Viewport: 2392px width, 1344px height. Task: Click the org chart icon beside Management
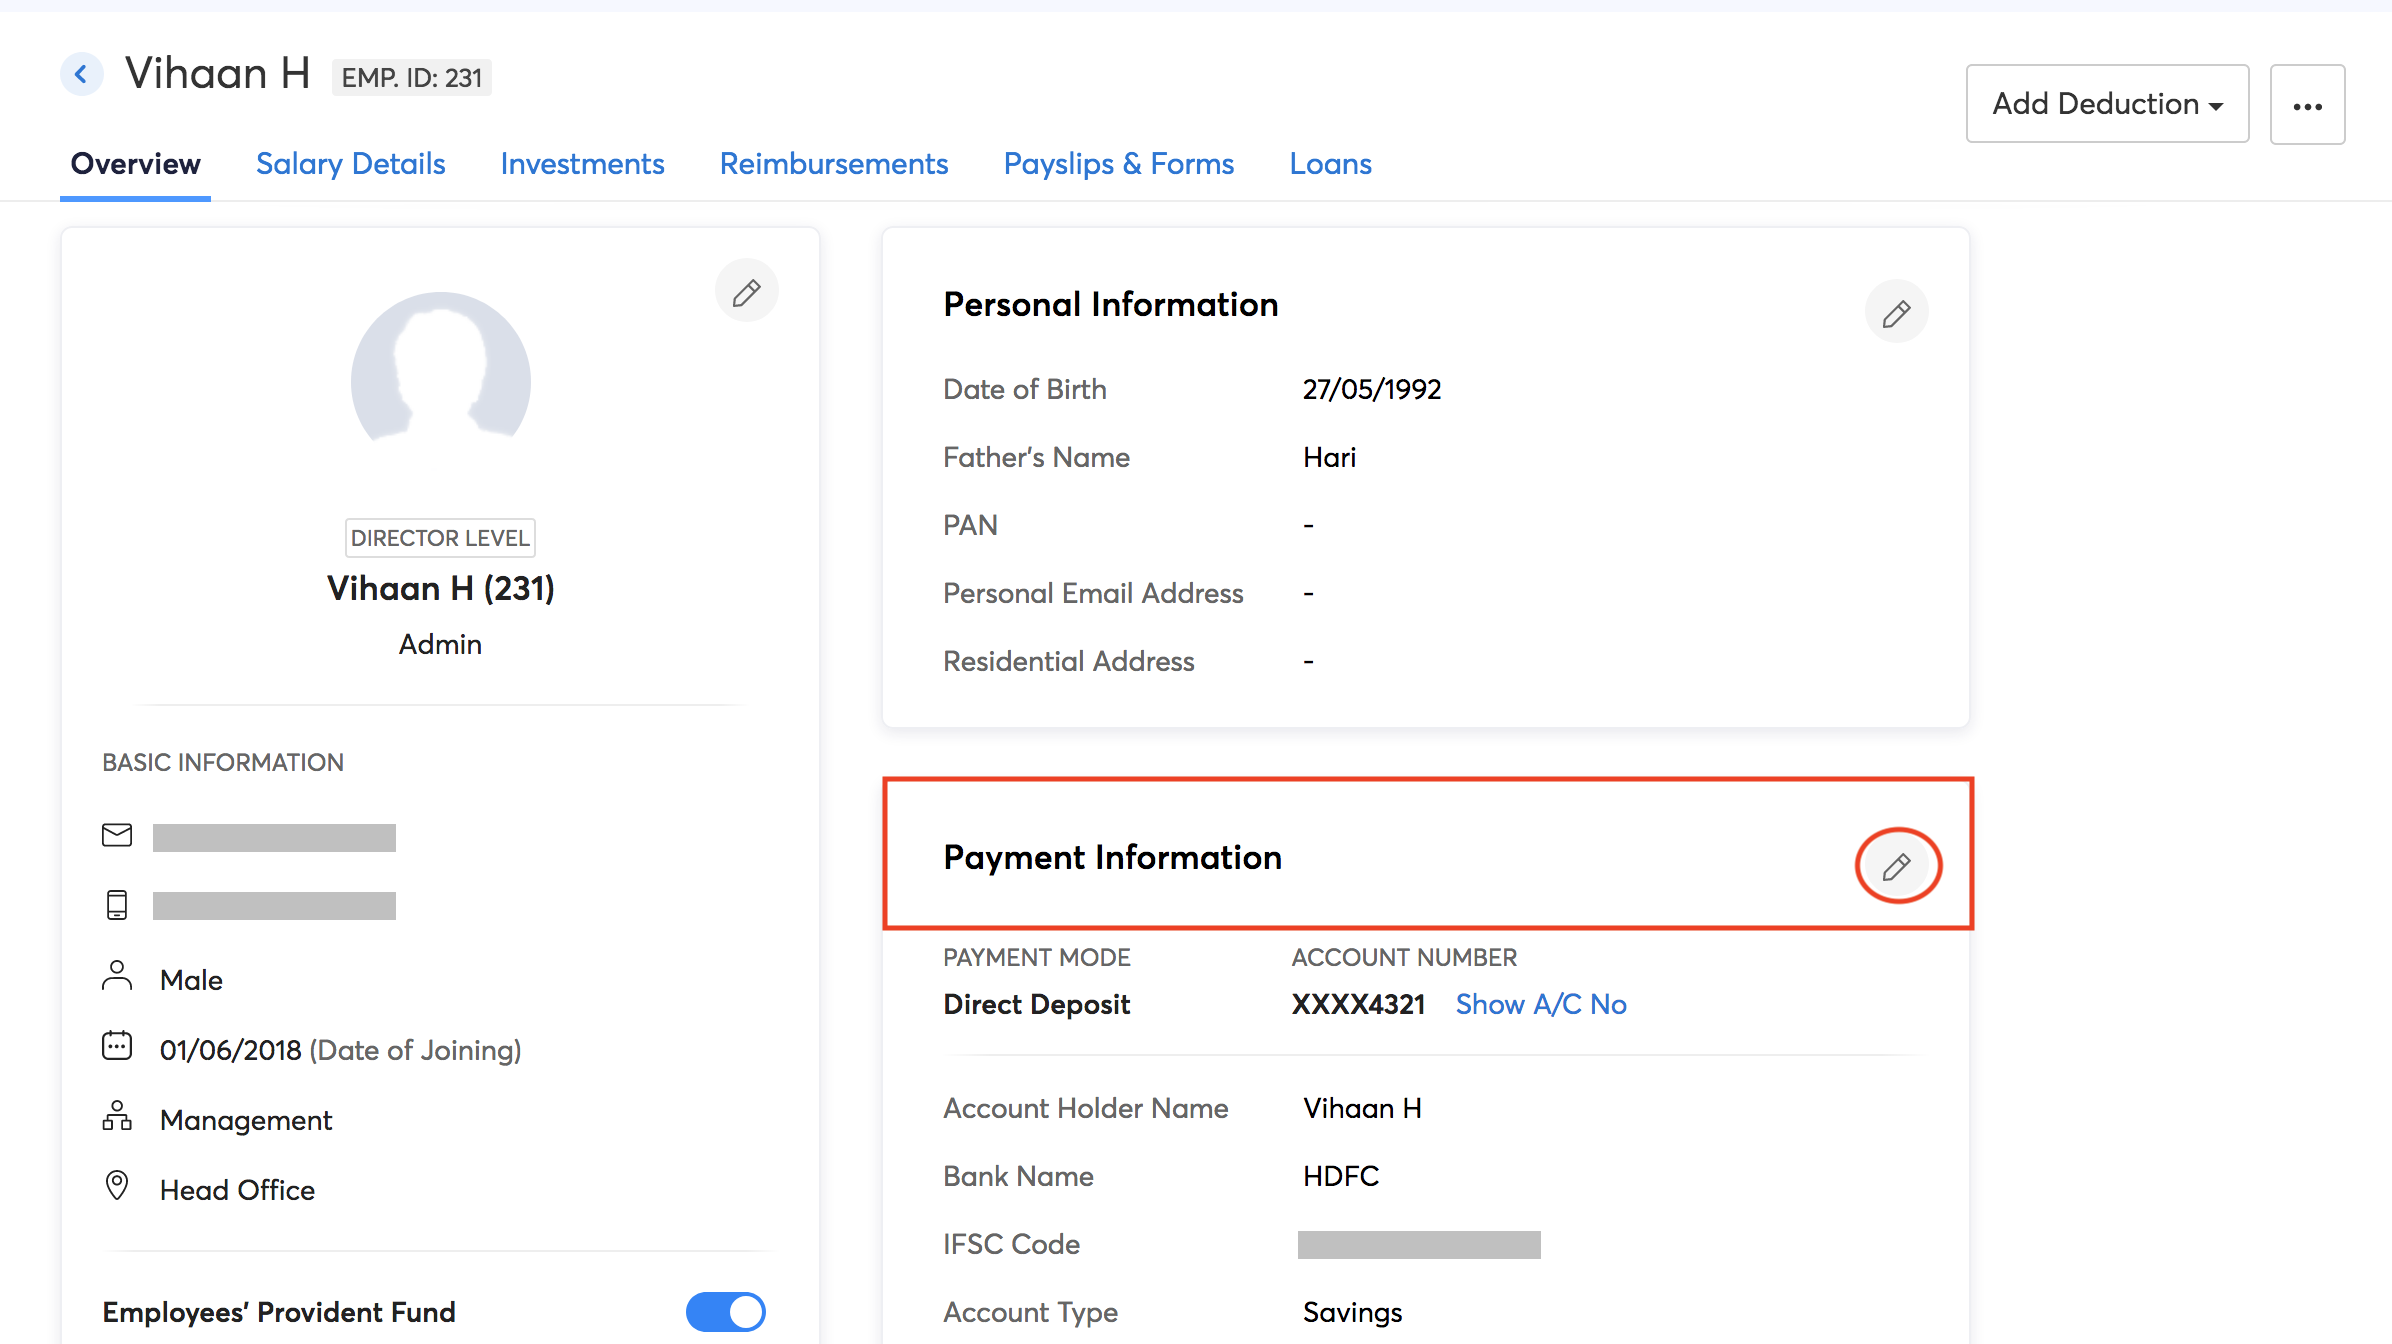[x=117, y=1117]
